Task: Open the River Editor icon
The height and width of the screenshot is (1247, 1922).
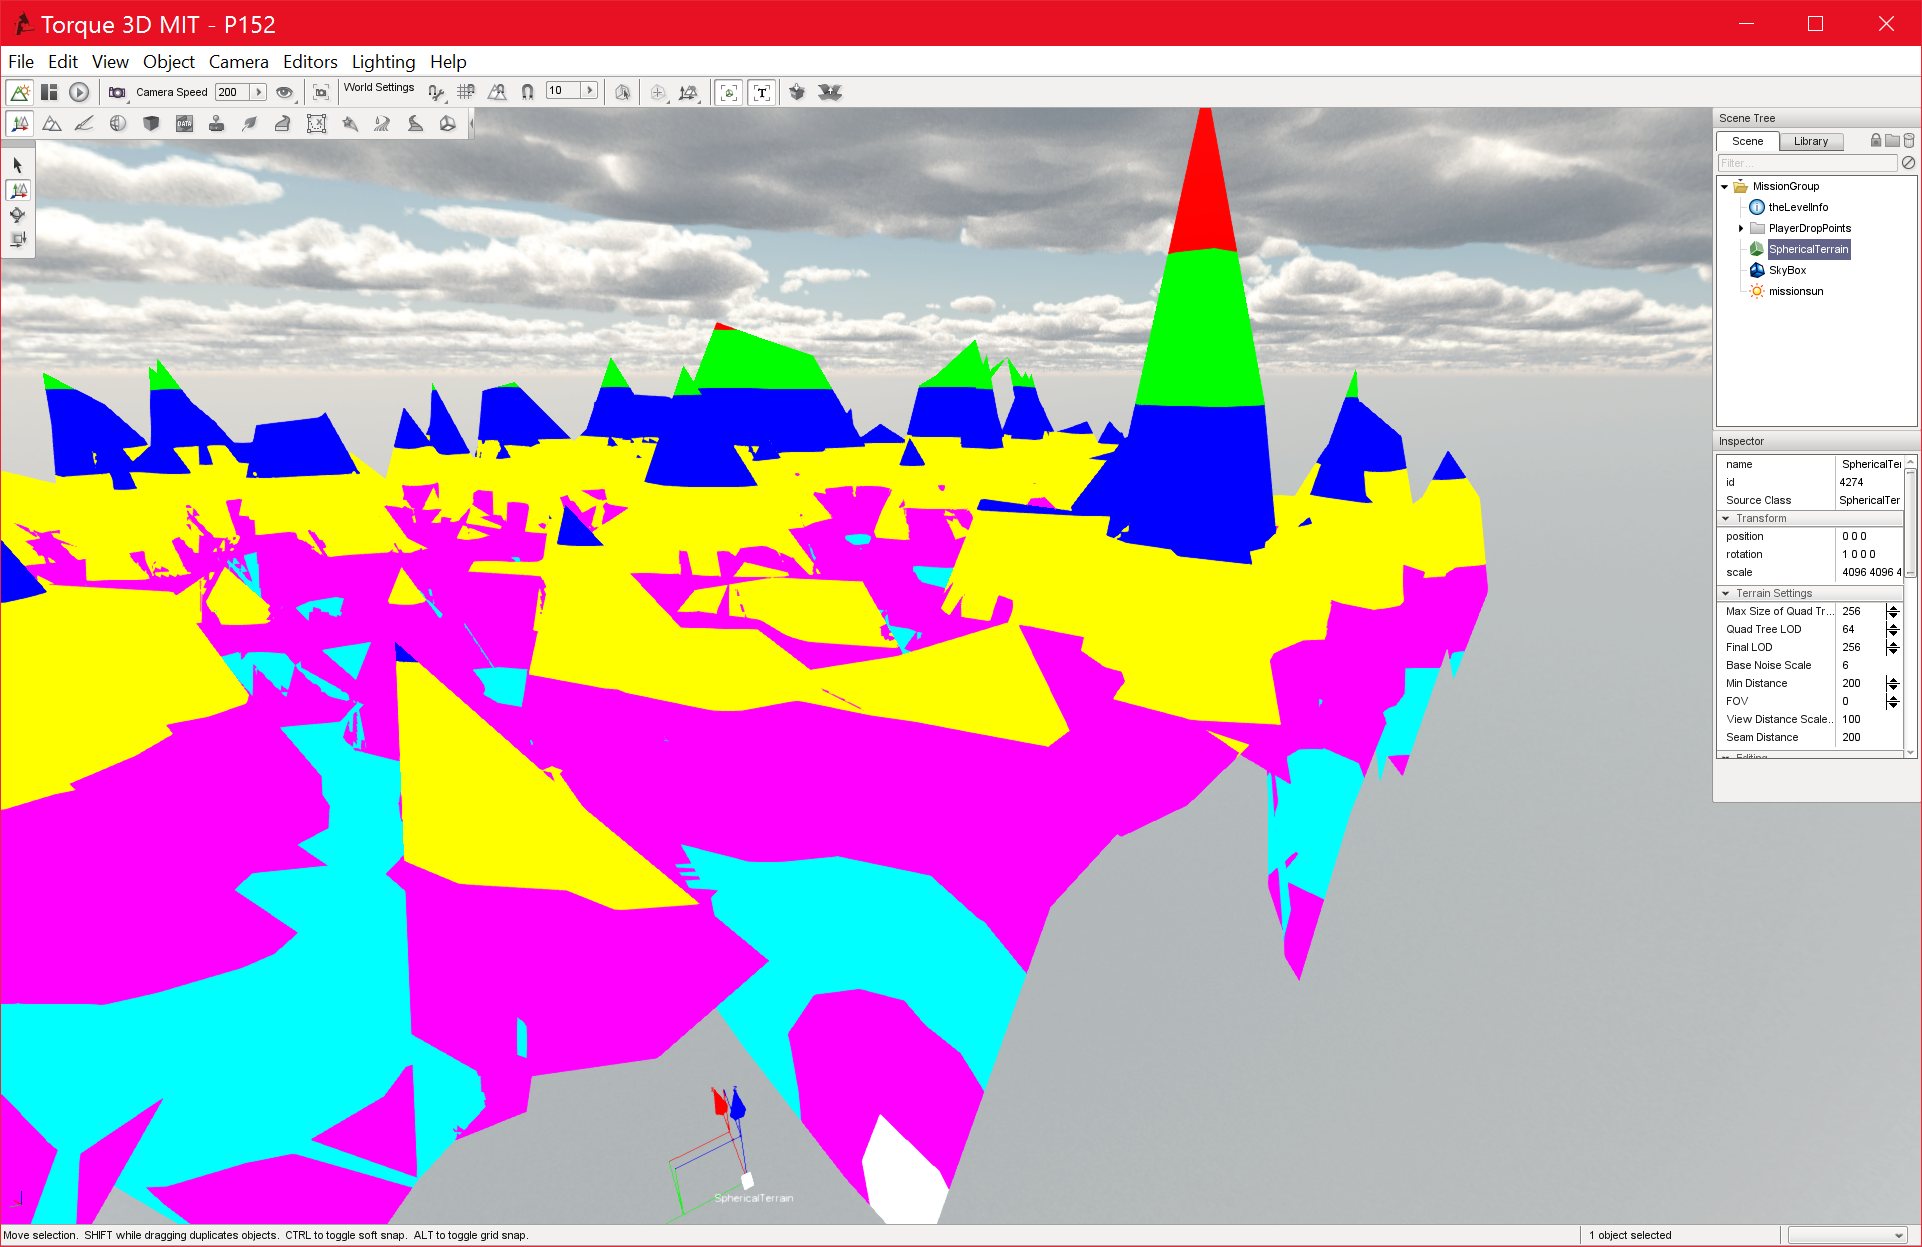Action: (382, 124)
